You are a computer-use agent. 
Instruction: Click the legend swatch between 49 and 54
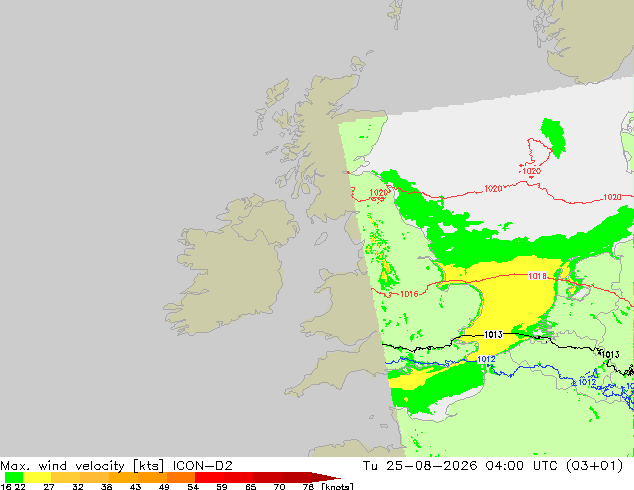point(181,477)
